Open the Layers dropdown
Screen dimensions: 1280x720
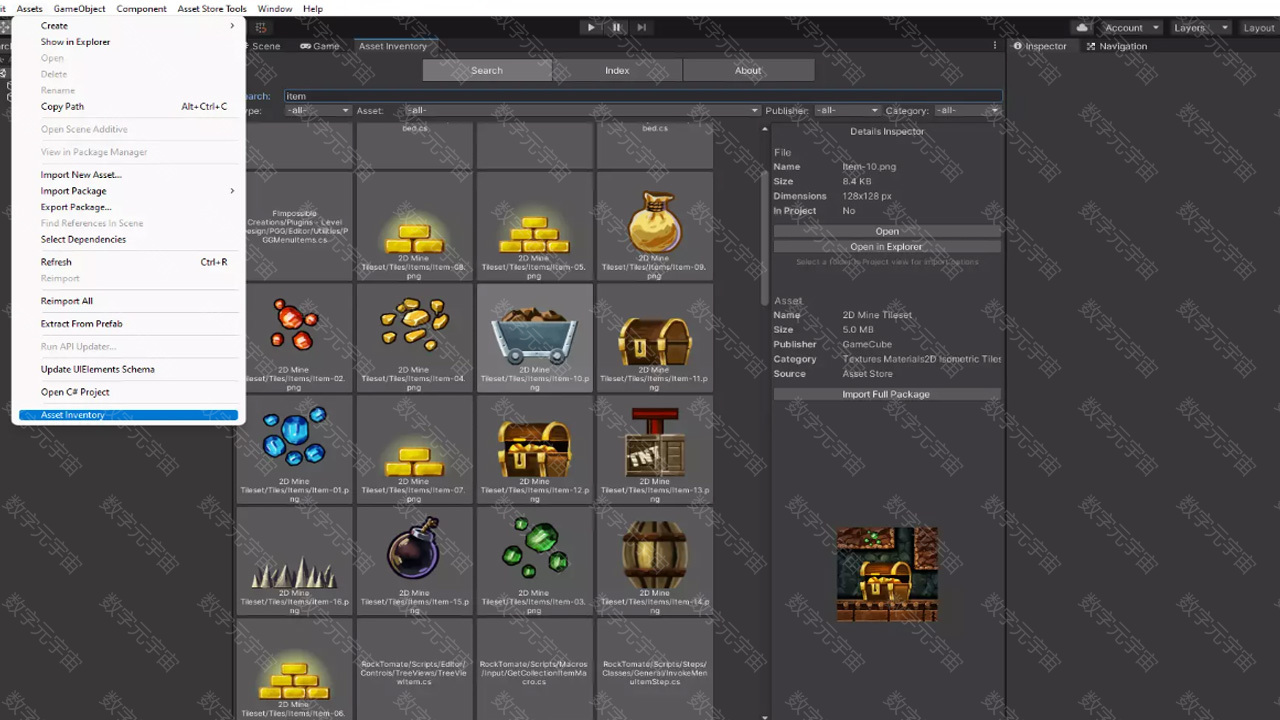(x=1199, y=28)
